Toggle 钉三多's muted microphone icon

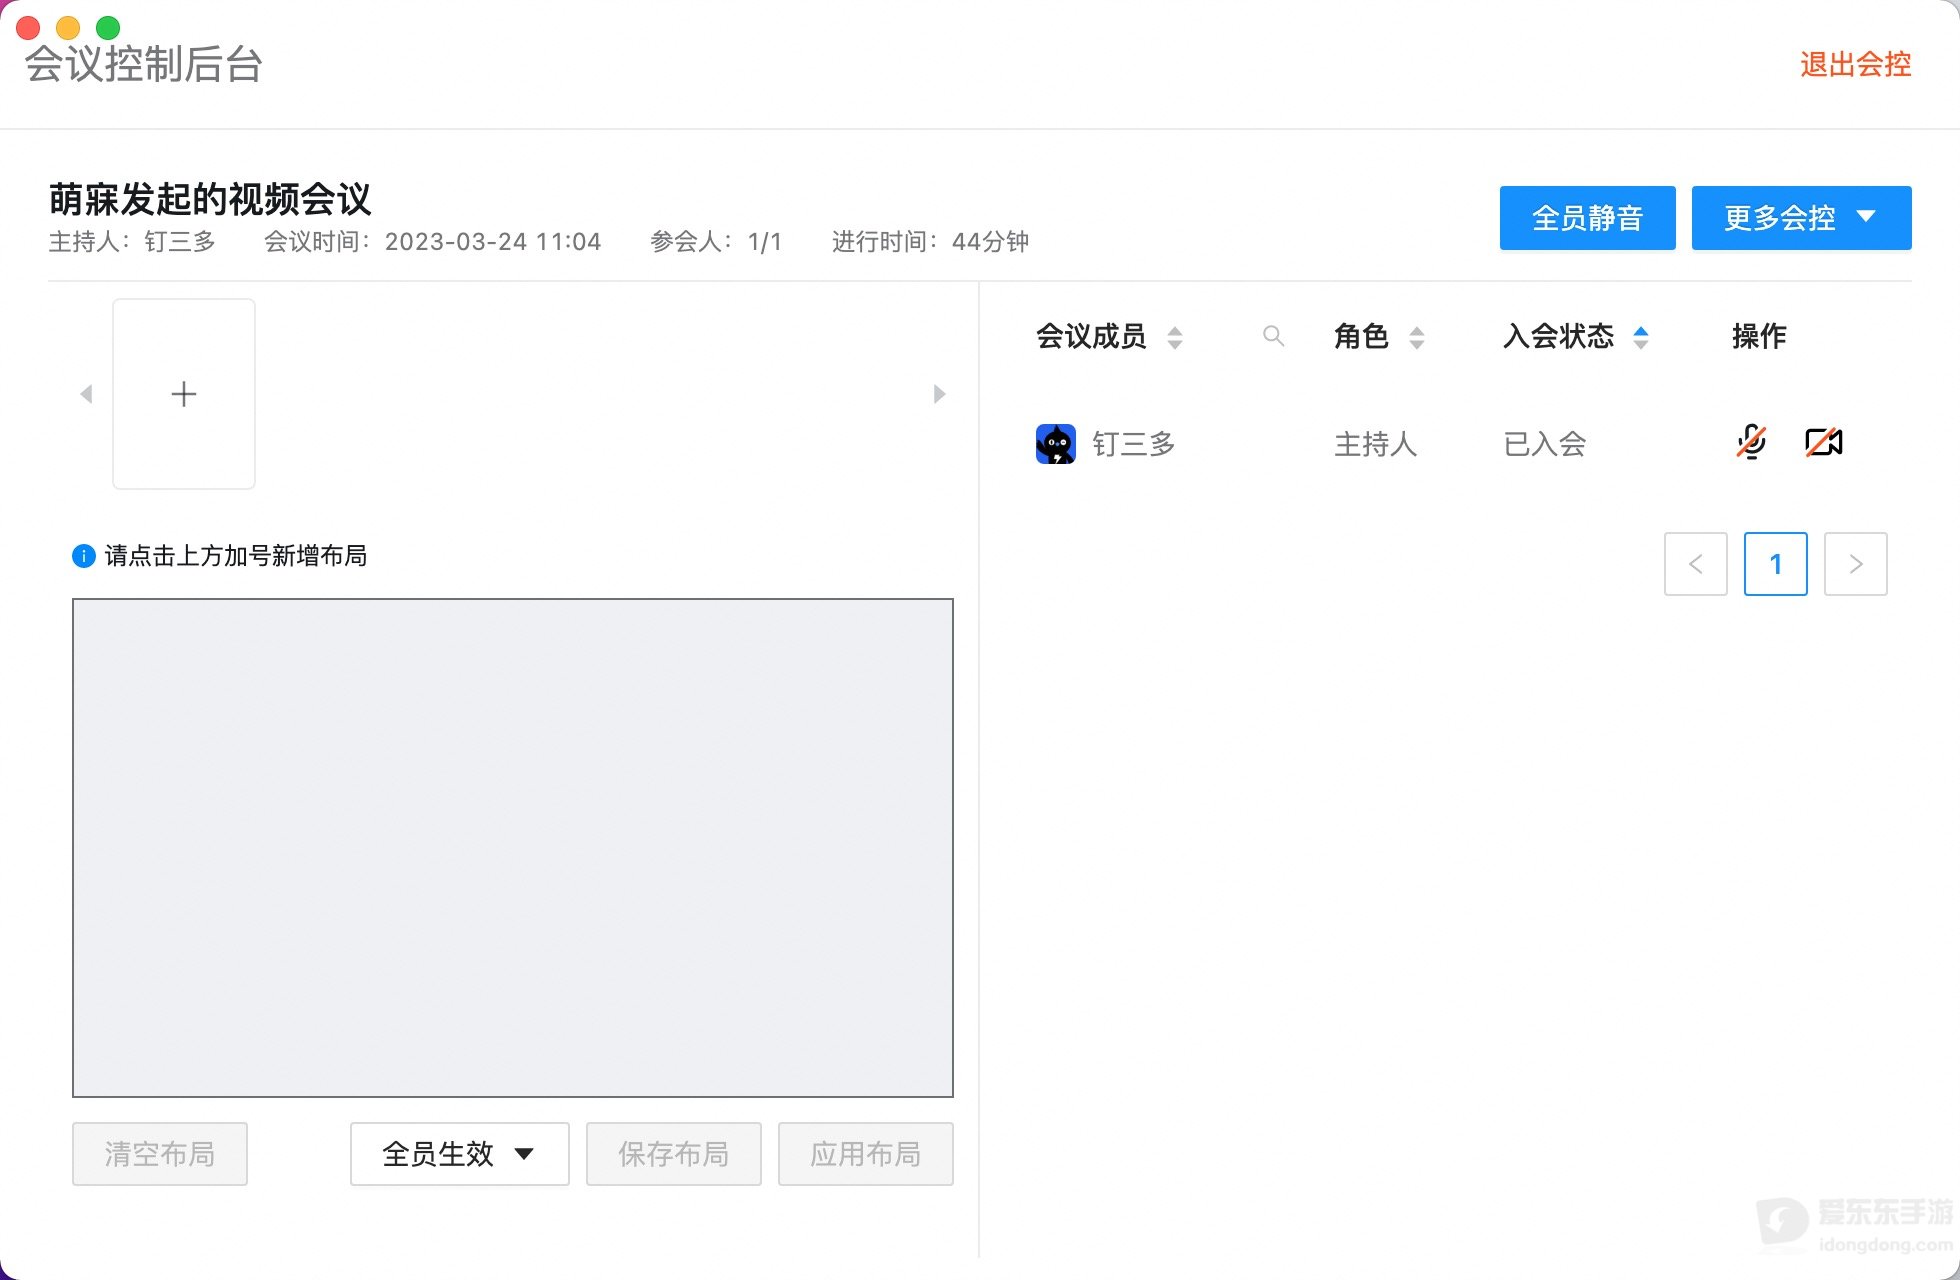[1751, 441]
